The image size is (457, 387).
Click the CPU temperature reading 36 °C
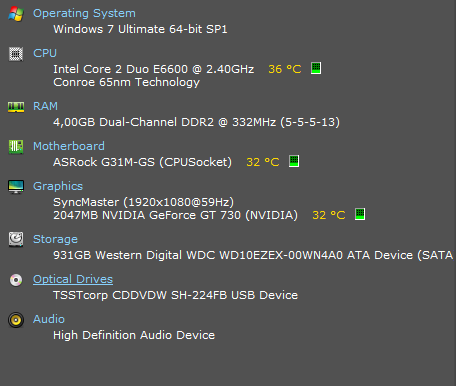(x=285, y=69)
